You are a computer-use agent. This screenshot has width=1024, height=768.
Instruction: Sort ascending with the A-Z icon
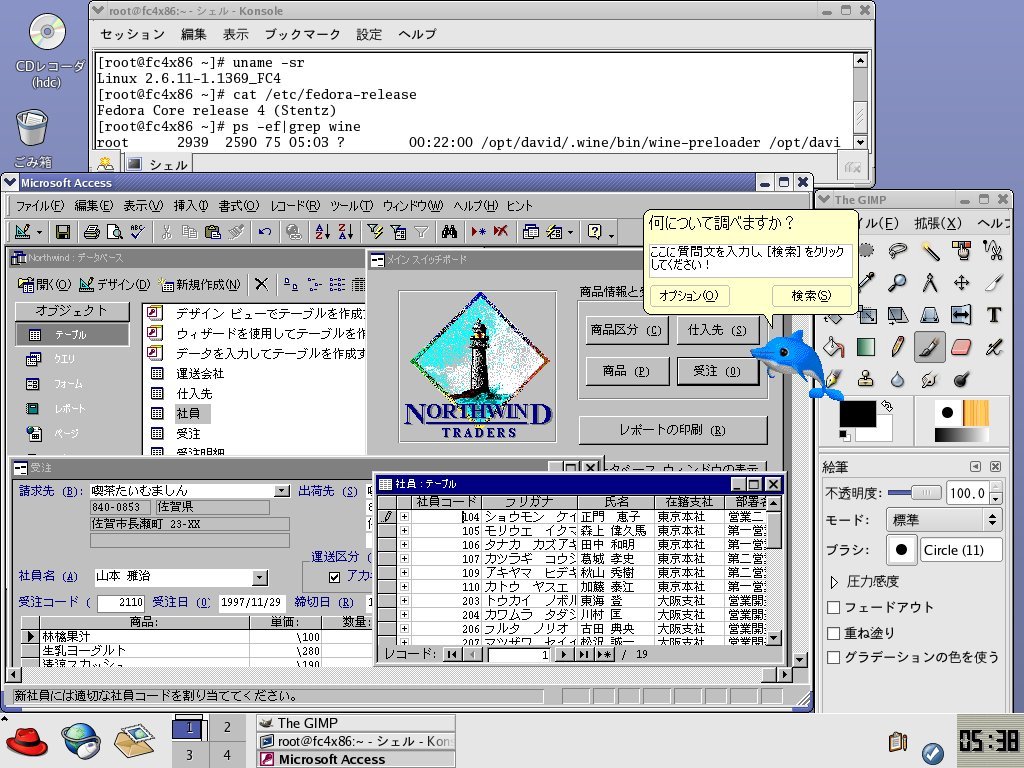(x=322, y=232)
